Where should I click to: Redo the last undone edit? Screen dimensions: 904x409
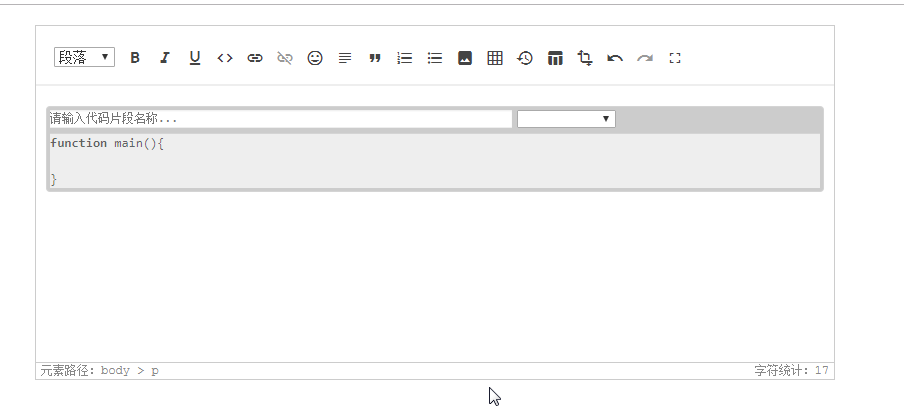(645, 58)
